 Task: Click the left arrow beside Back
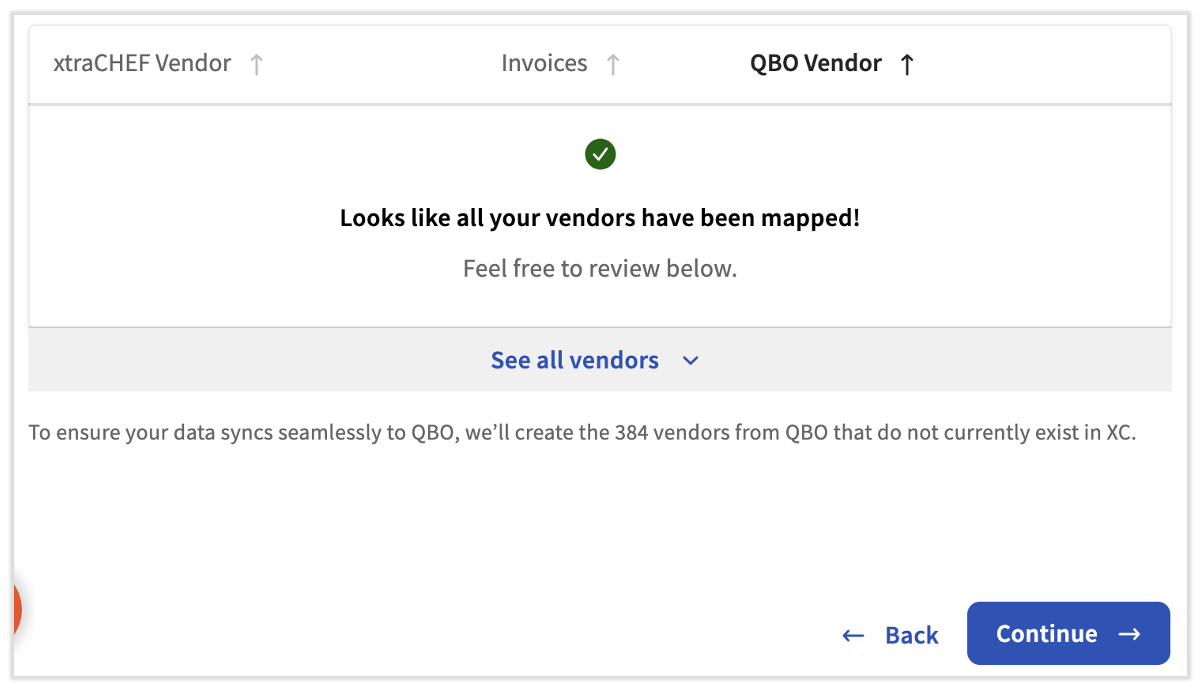(853, 635)
